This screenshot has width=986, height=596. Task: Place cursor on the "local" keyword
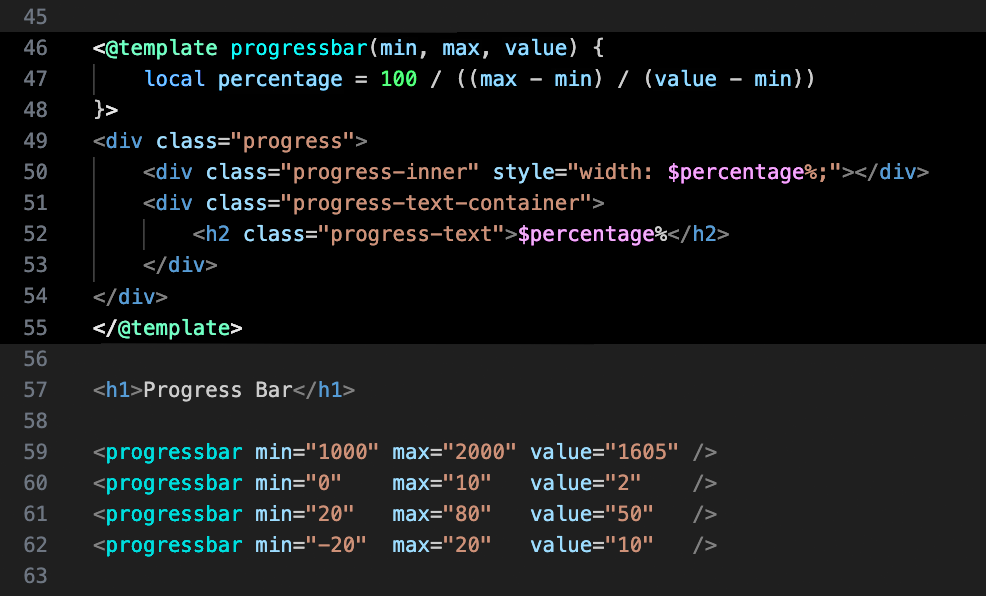coord(174,79)
